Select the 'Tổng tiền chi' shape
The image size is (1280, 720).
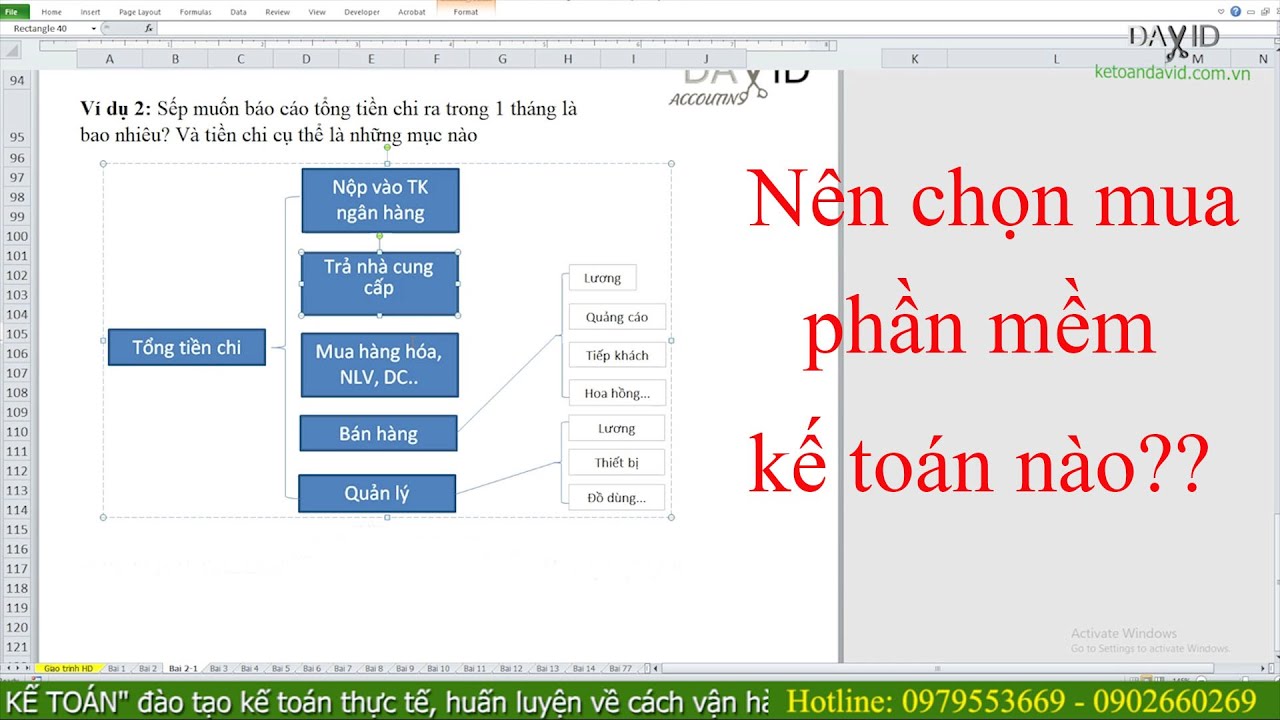point(187,347)
